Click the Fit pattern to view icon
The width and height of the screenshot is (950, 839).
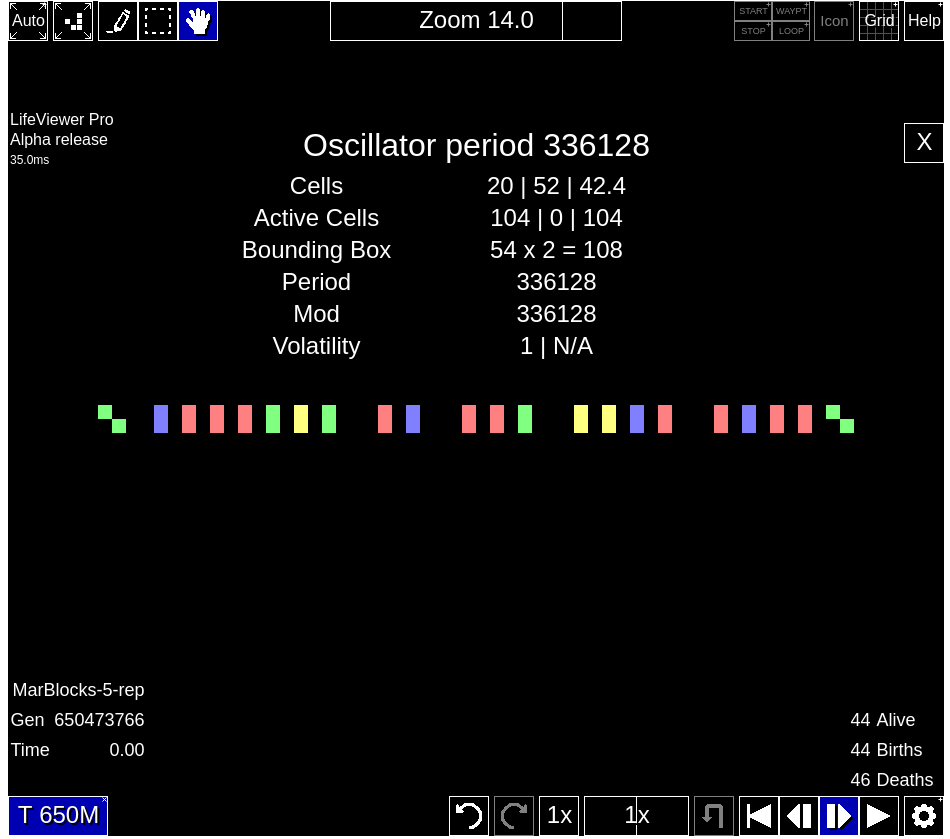pyautogui.click(x=73, y=21)
